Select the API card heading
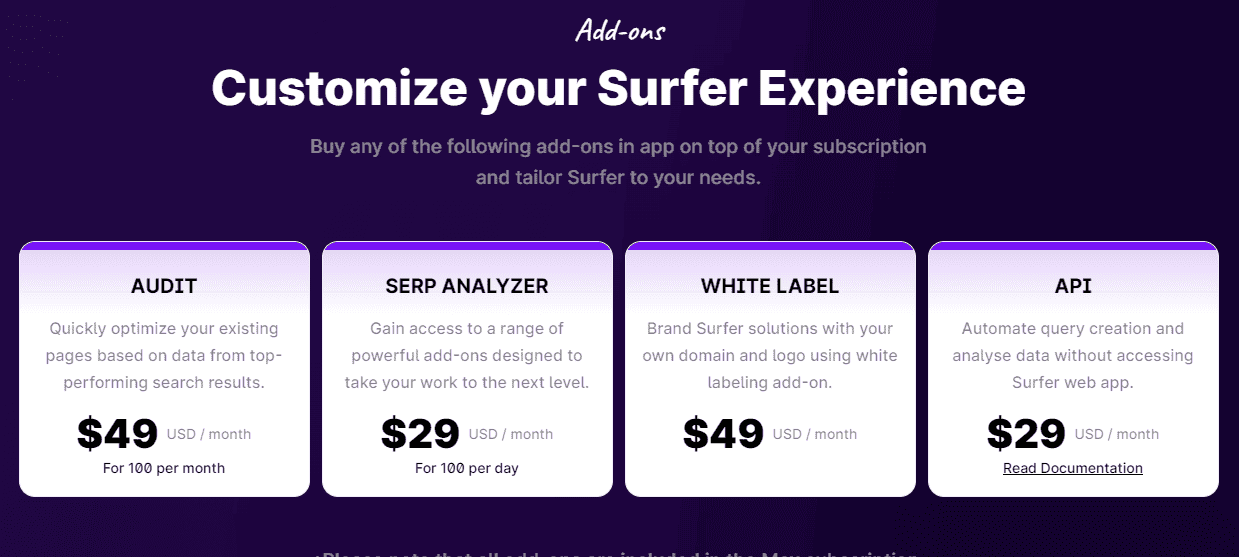 pyautogui.click(x=1073, y=286)
